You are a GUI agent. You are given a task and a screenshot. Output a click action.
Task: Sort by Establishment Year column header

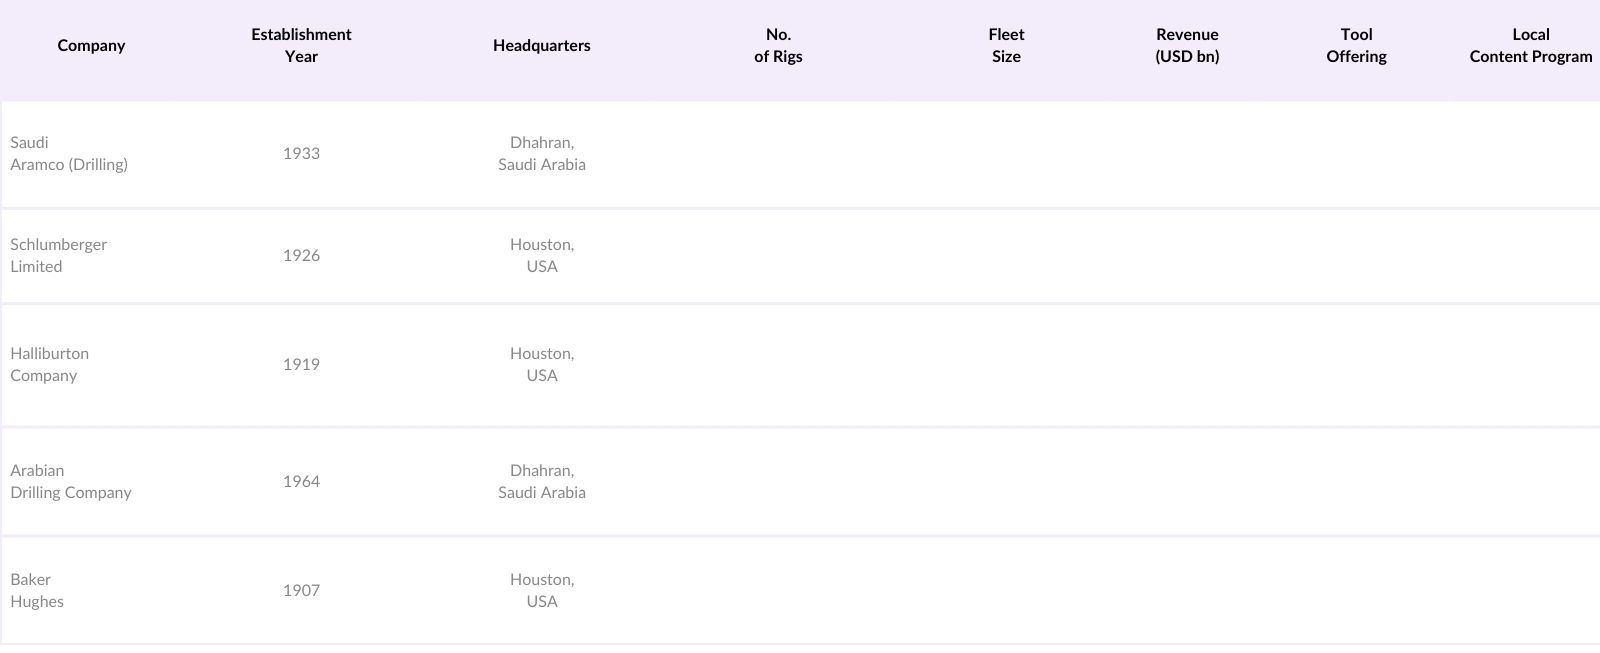pos(301,46)
